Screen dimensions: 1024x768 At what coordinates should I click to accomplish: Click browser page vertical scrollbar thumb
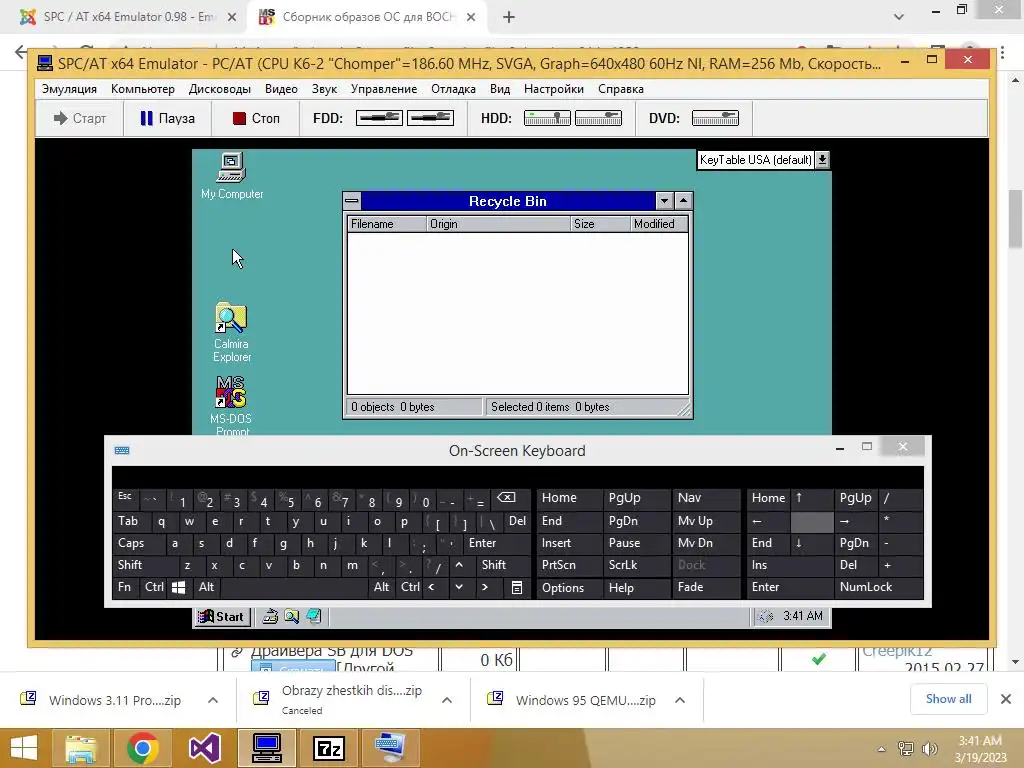click(1015, 219)
